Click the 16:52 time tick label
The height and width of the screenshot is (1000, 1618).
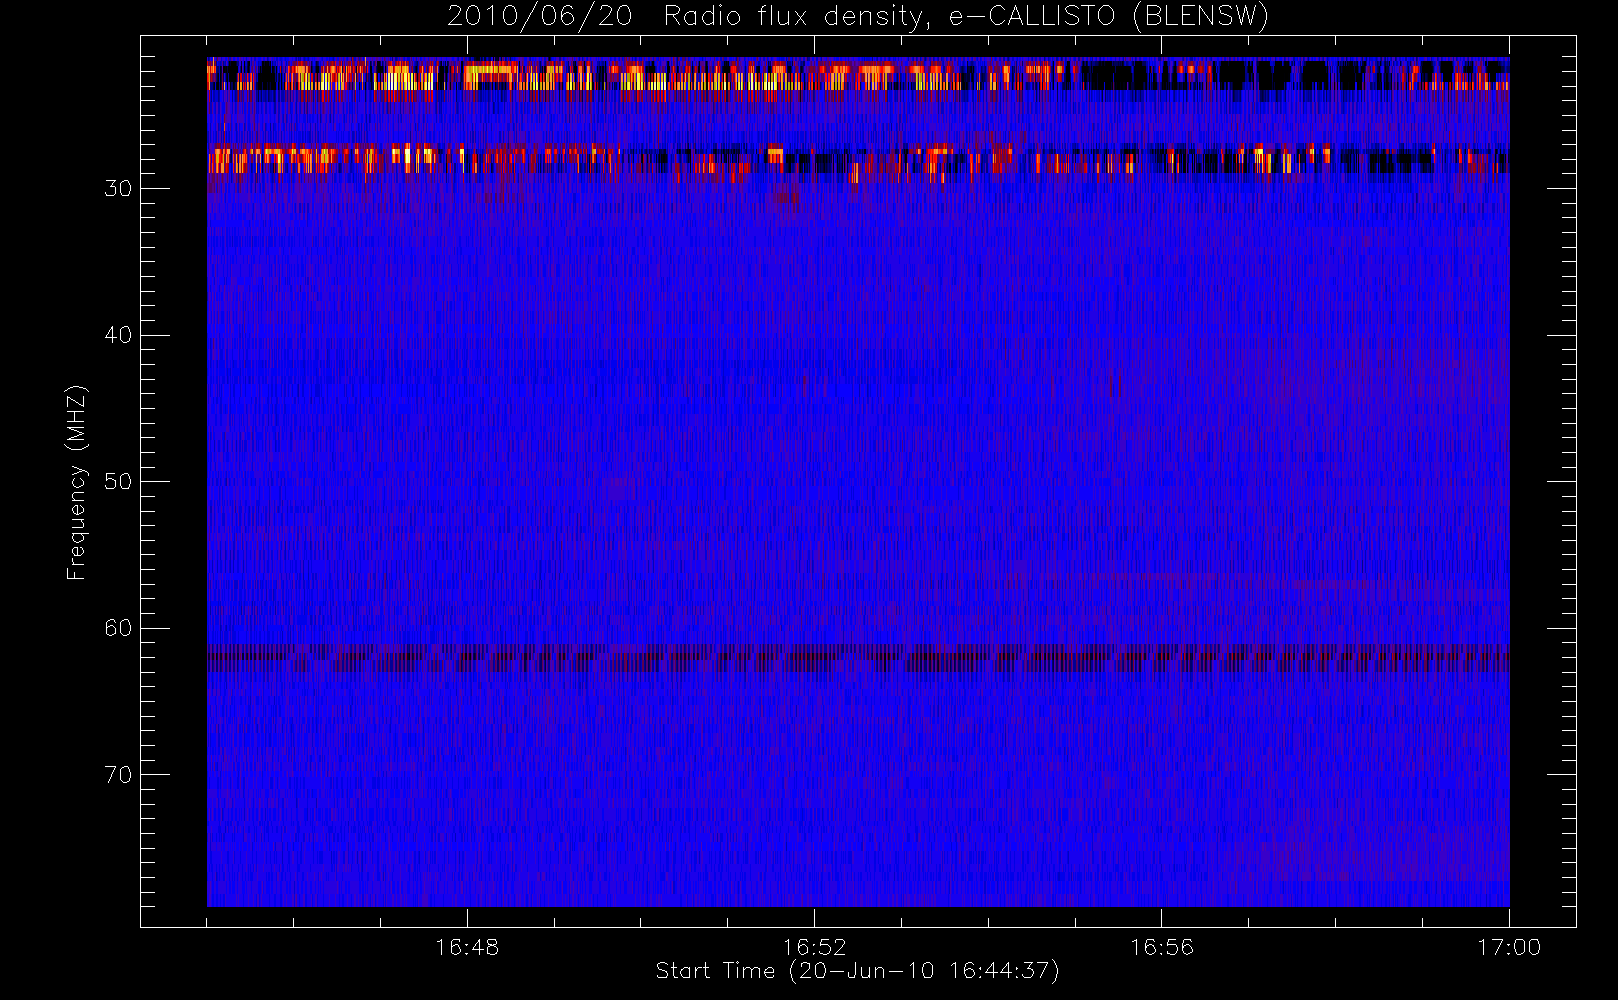tap(814, 947)
